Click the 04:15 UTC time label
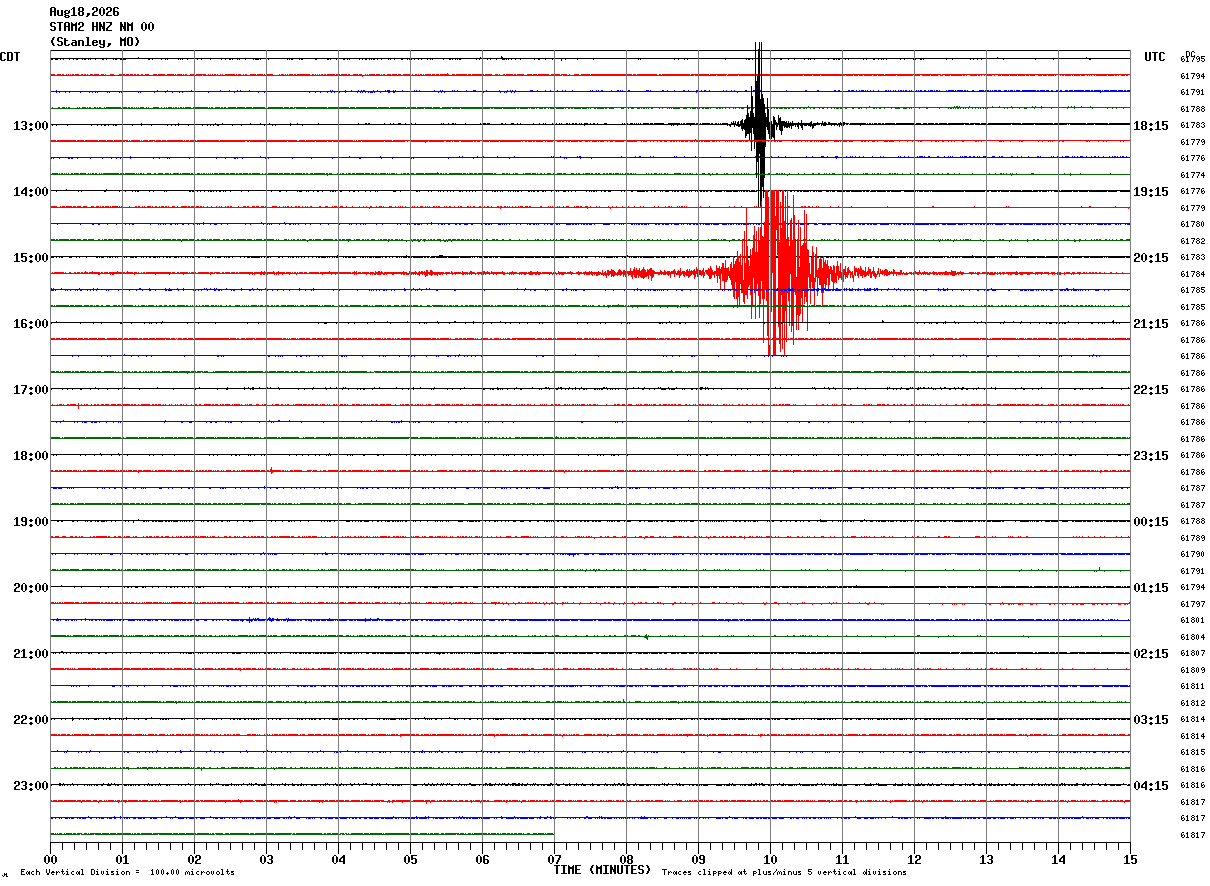Screen dimensions: 1210x886 pyautogui.click(x=1150, y=786)
